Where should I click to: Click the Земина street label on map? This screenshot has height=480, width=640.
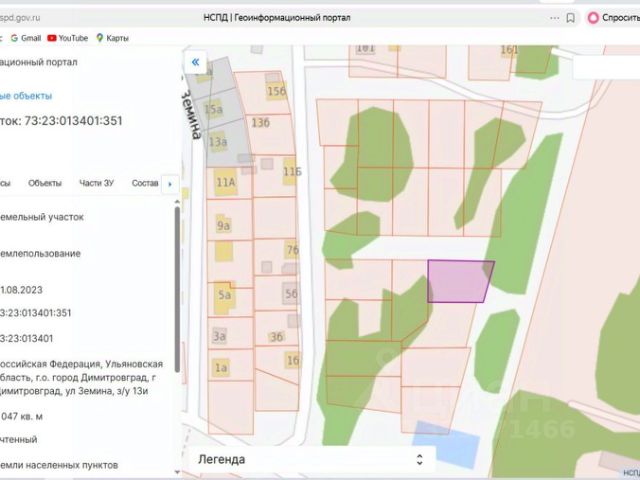[x=191, y=114]
